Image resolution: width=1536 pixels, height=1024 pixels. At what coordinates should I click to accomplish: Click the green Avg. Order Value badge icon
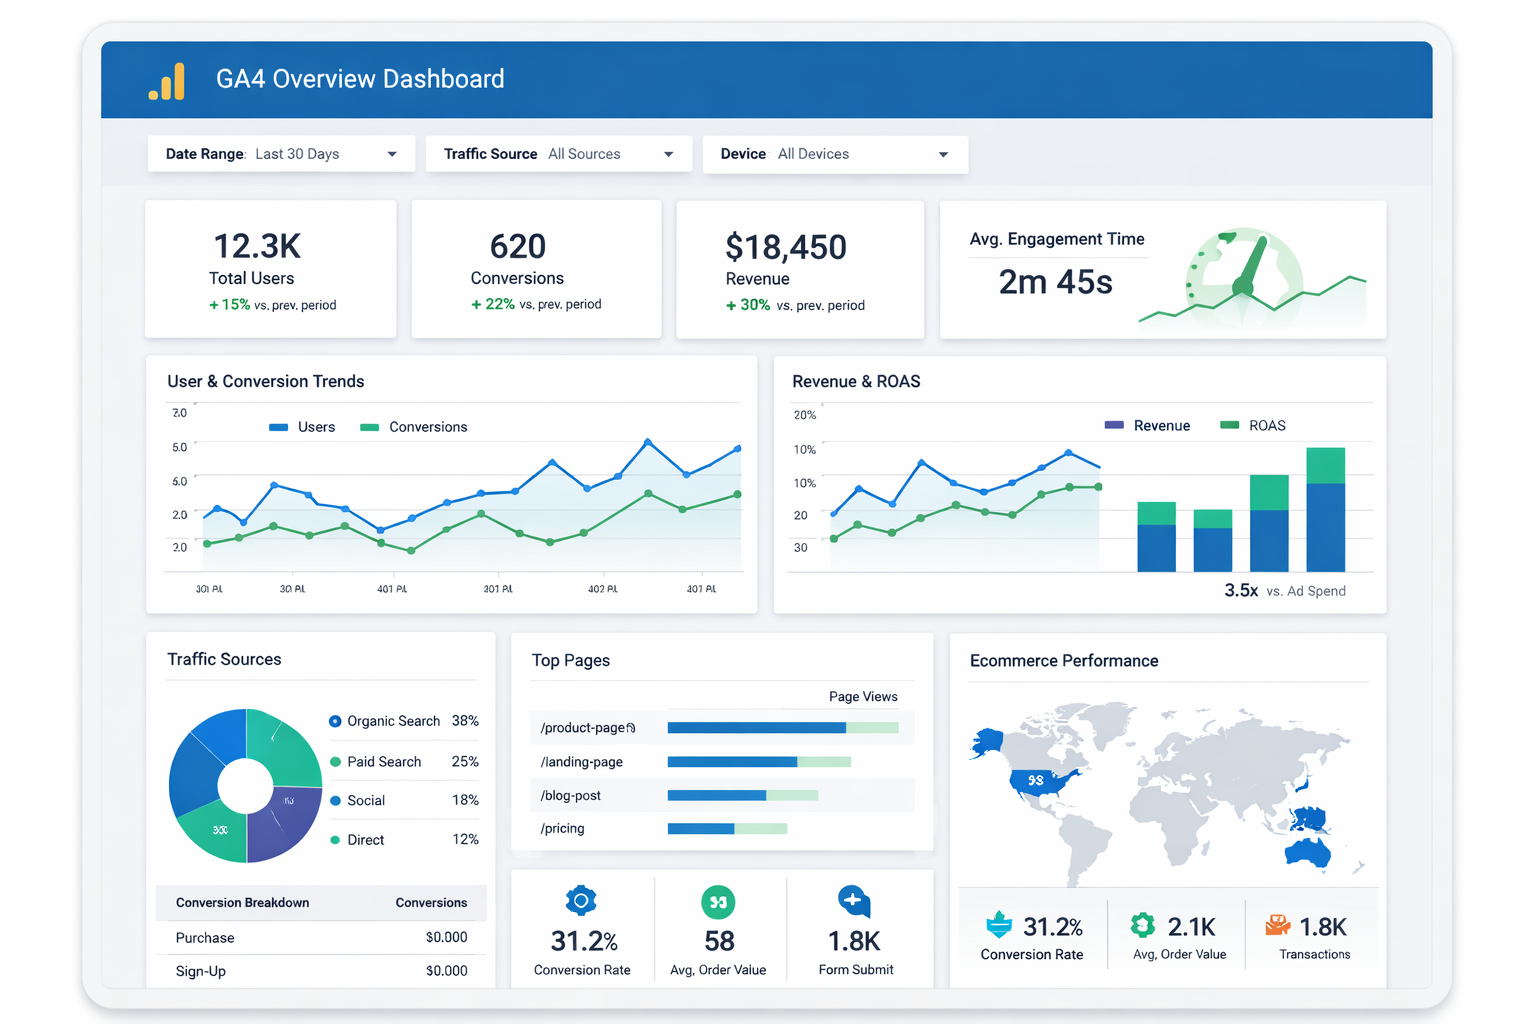coord(718,902)
